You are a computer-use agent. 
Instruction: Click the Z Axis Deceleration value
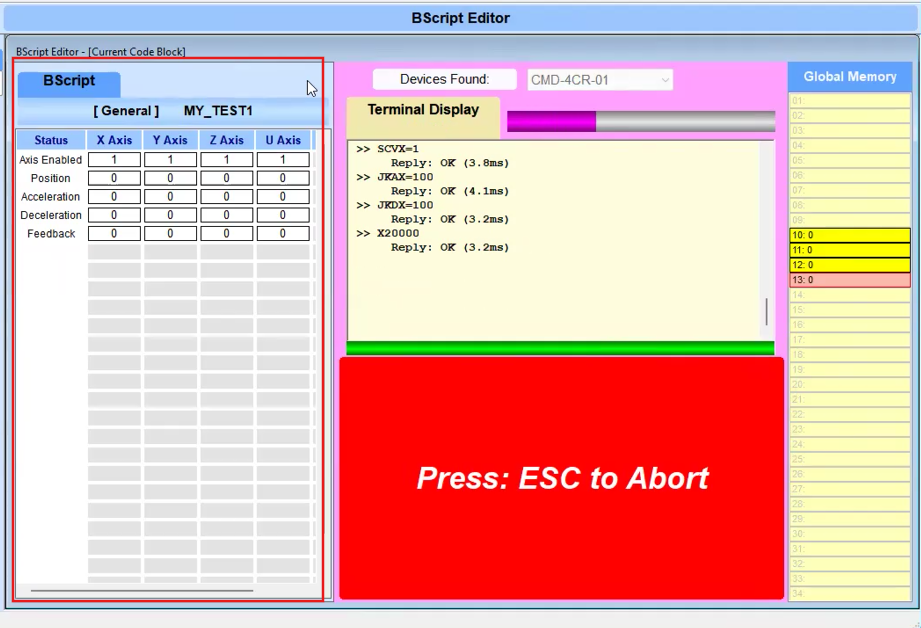(x=227, y=215)
